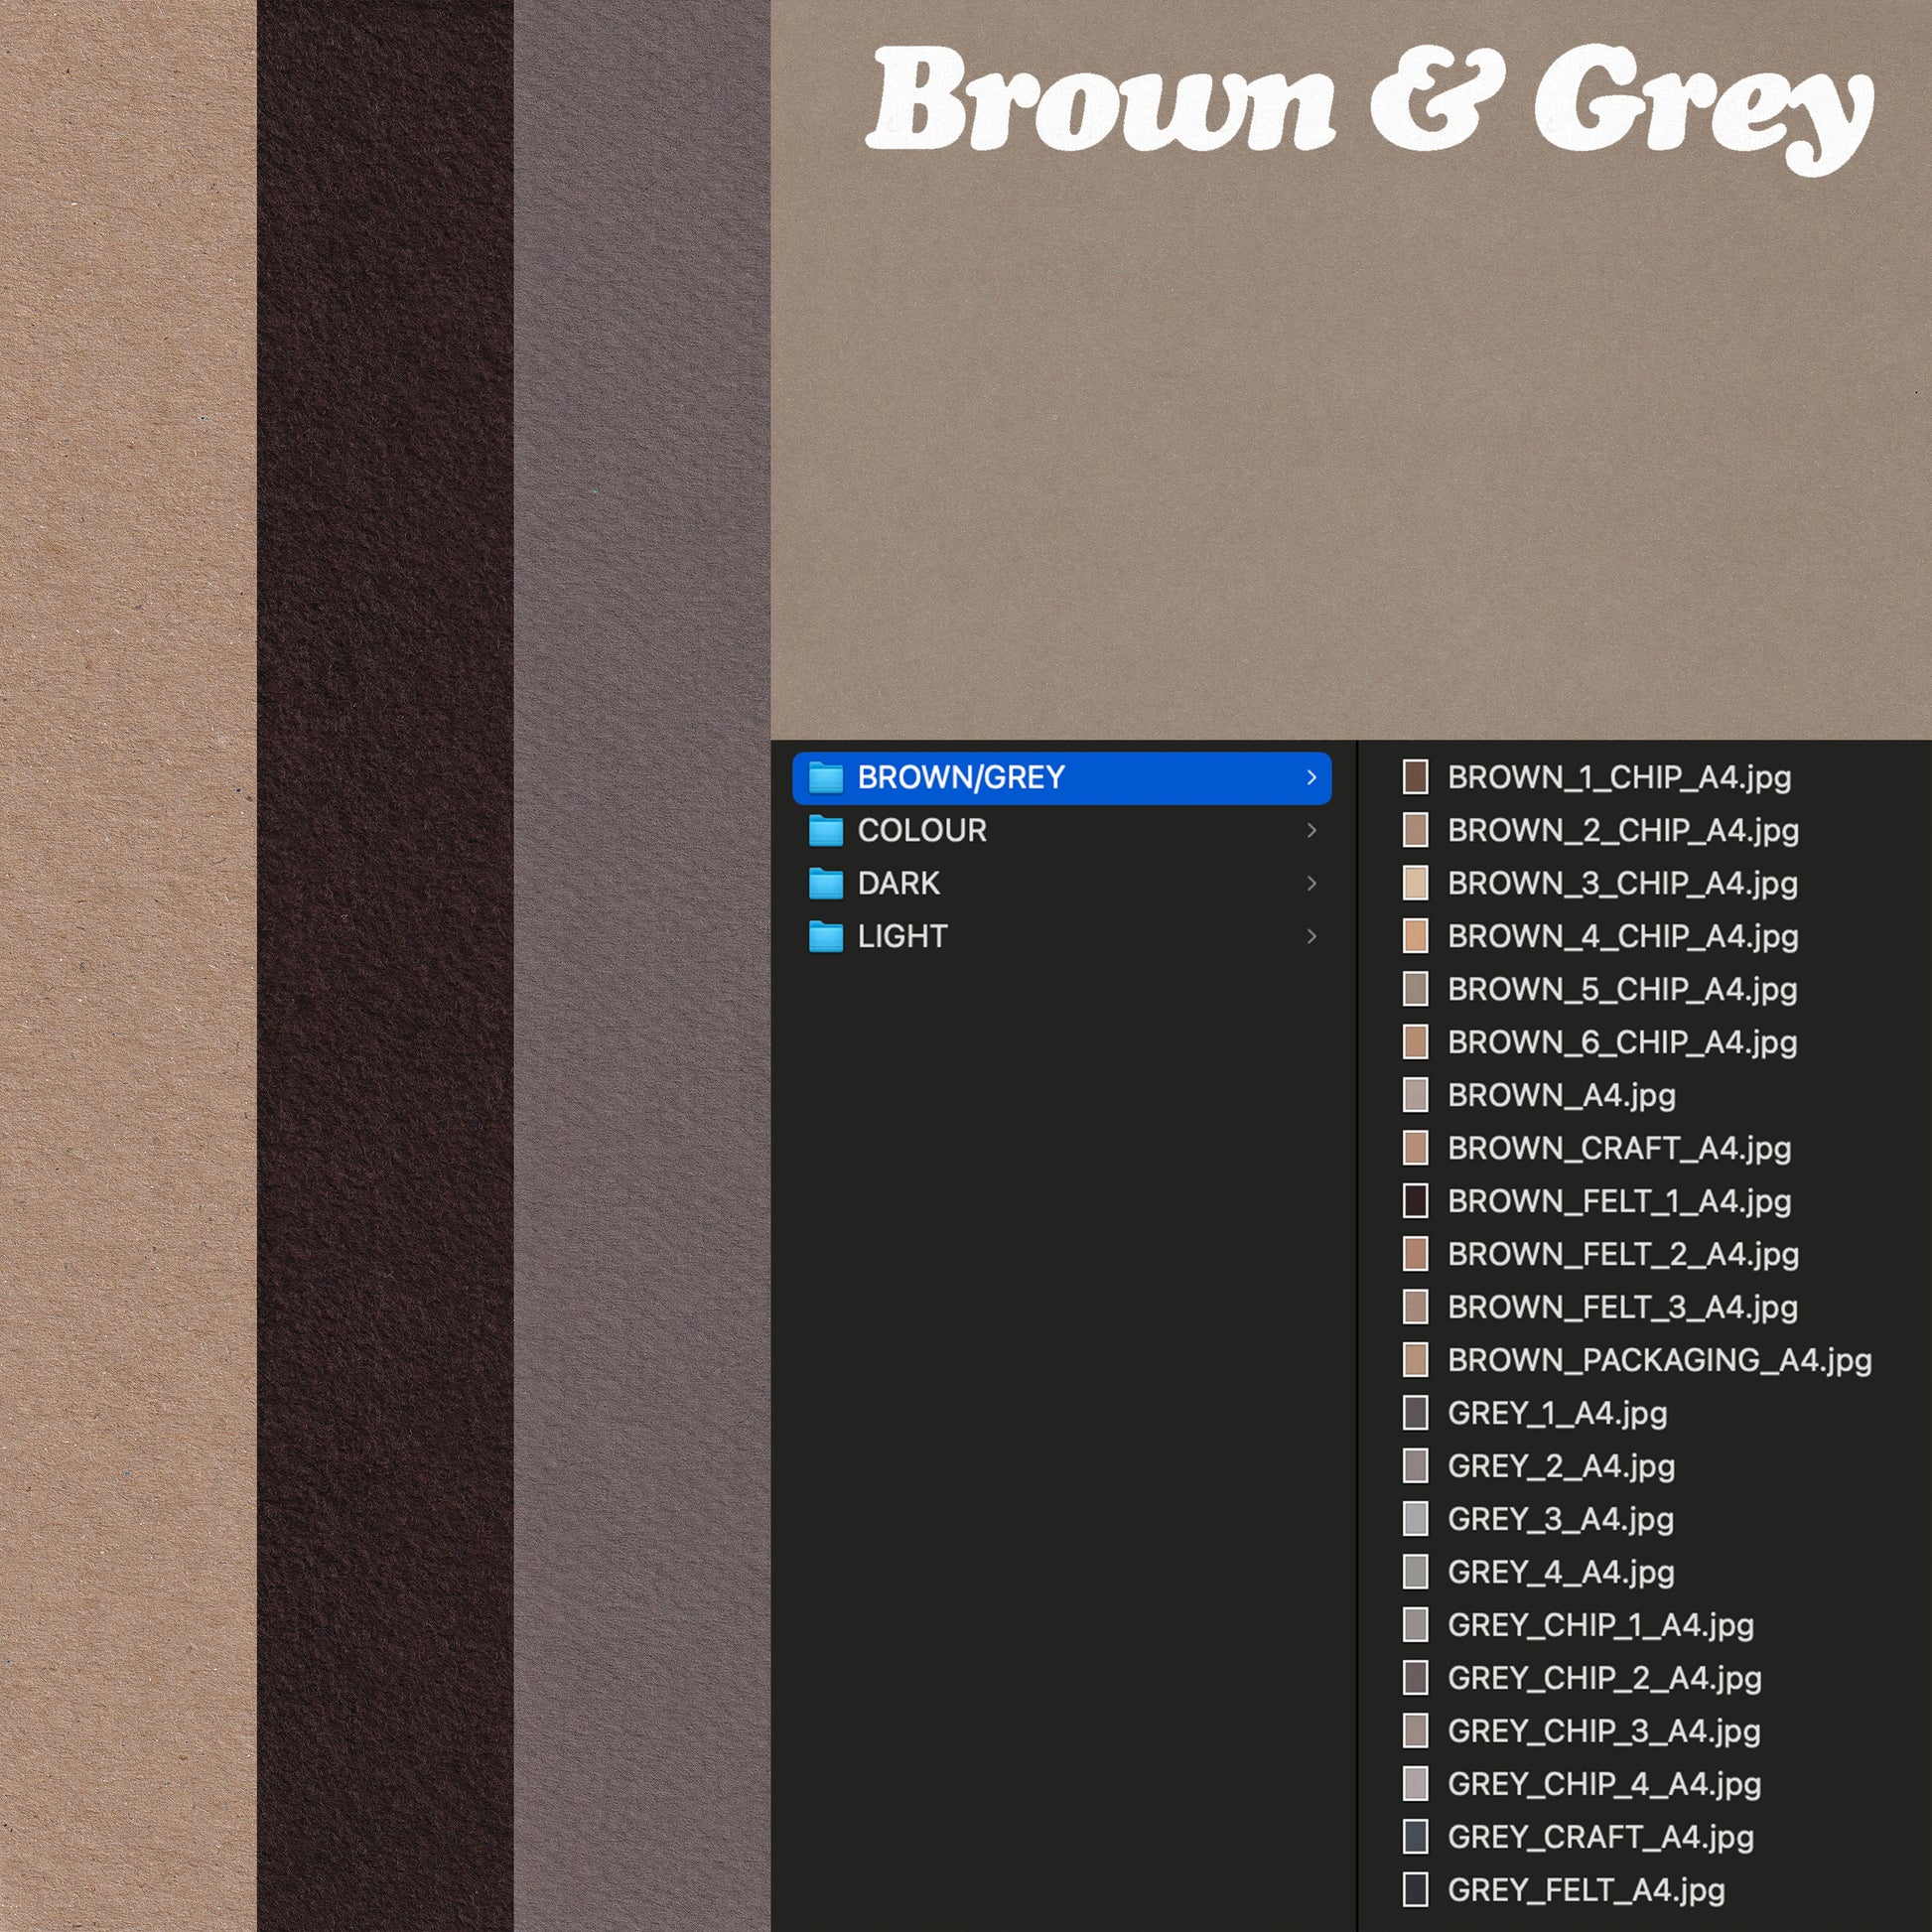Click the BROWN_1_CHIP_A4.jpg file thumbnail icon
The width and height of the screenshot is (1932, 1932).
click(1415, 777)
